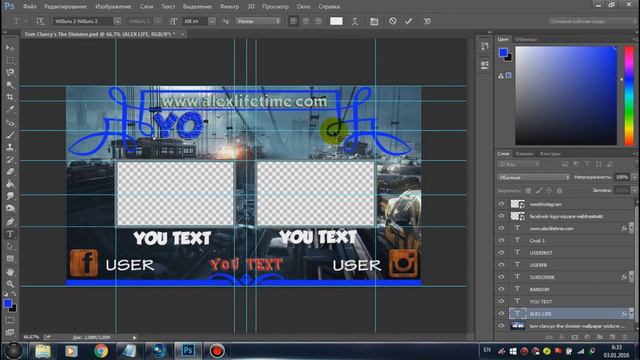The width and height of the screenshot is (640, 360).
Task: Select the Pen tool
Action: pyautogui.click(x=10, y=222)
